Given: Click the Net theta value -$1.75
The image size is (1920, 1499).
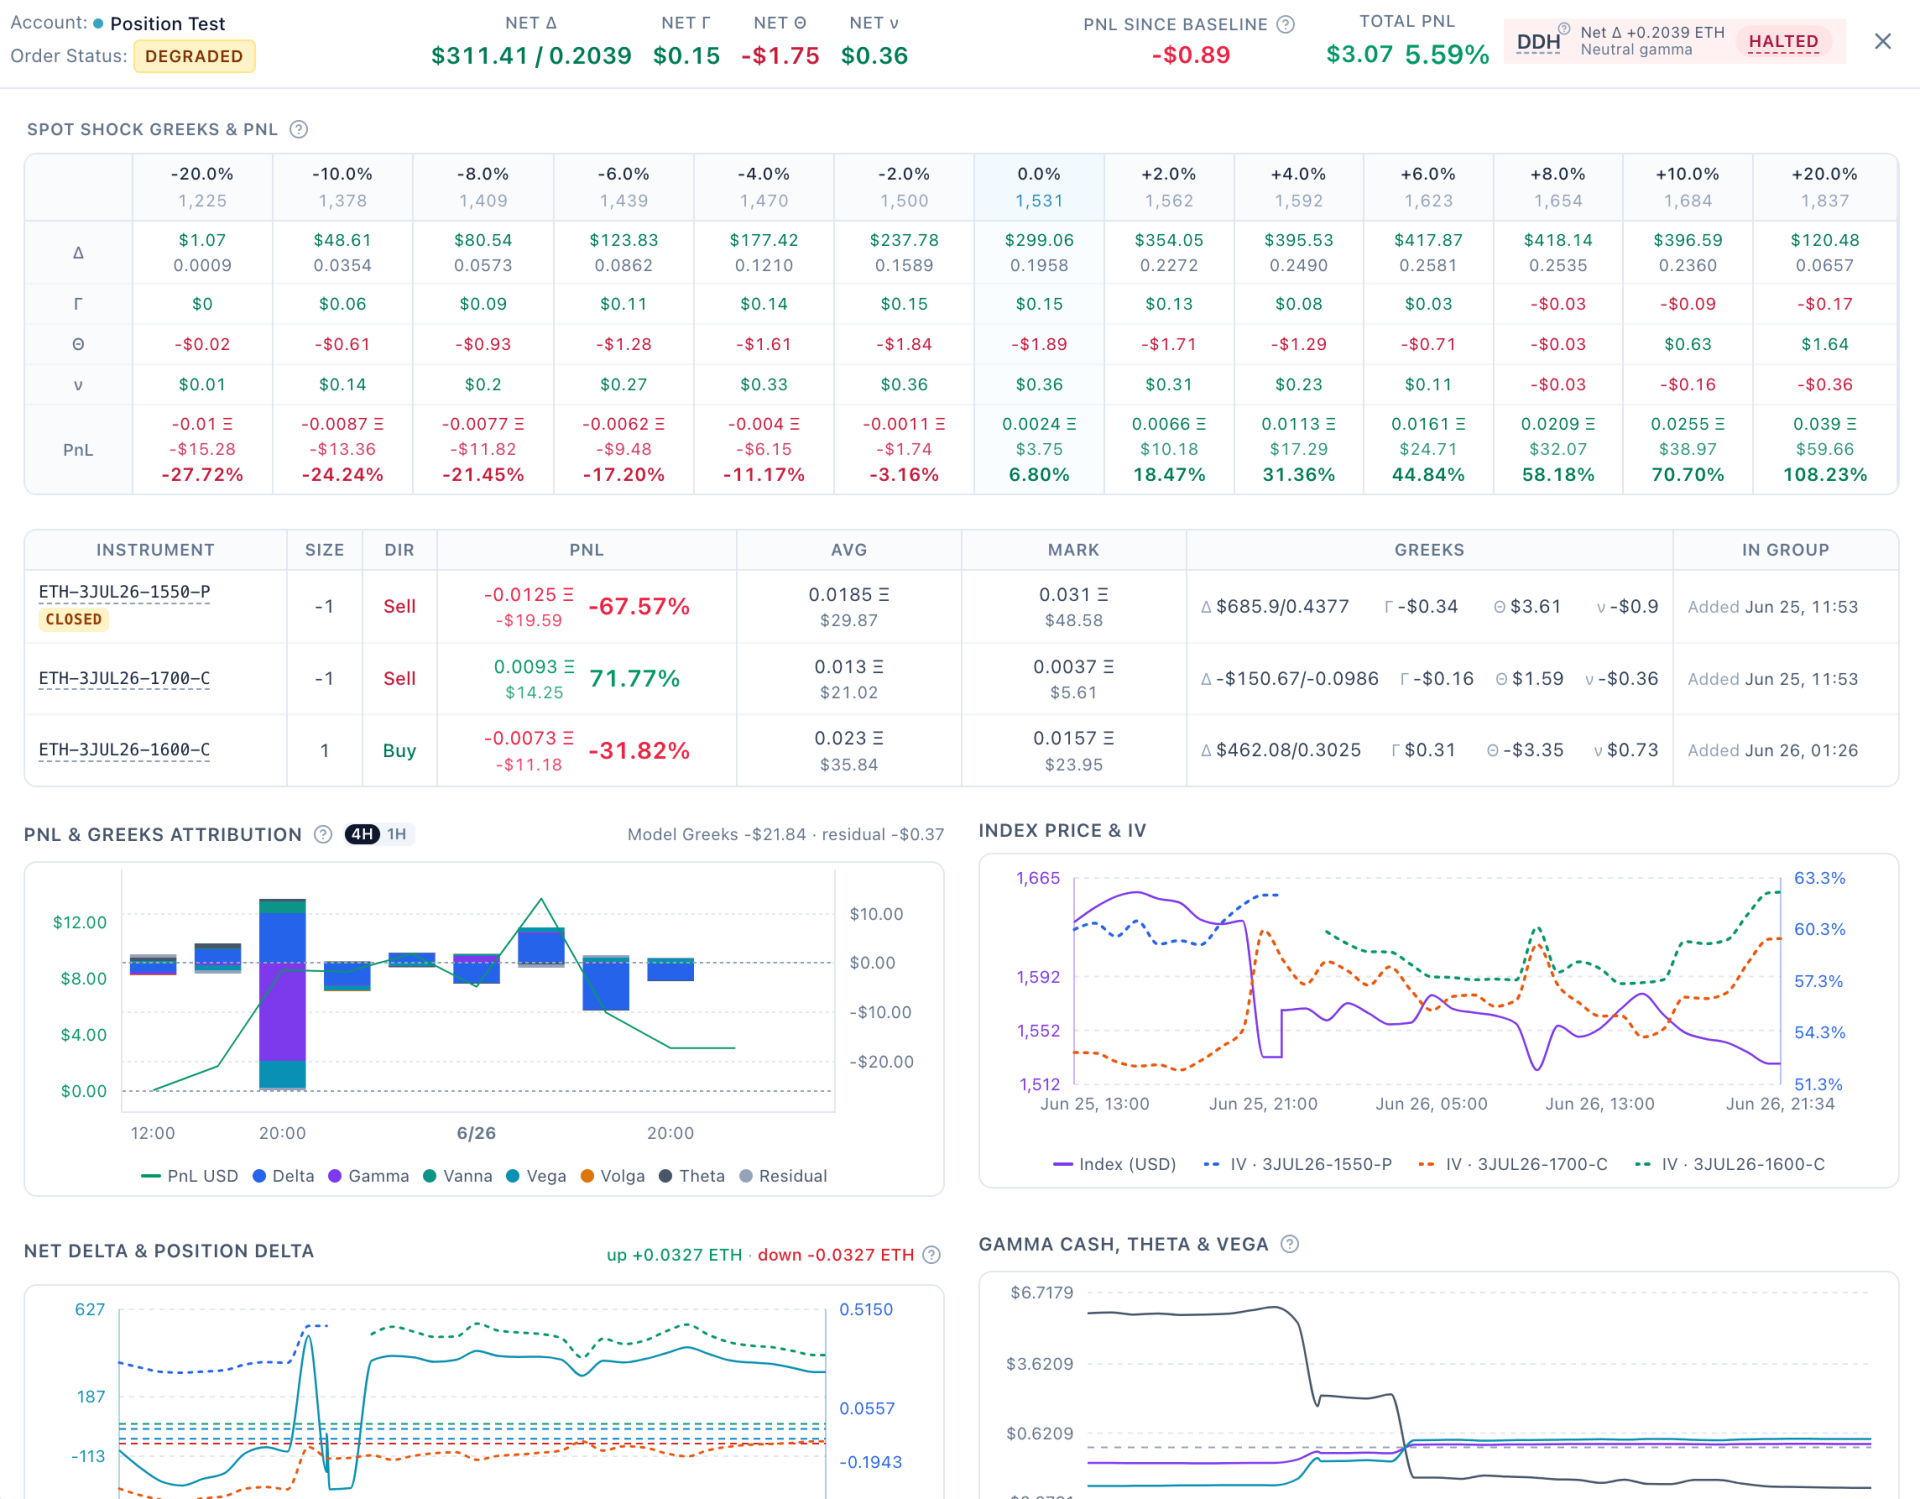Looking at the screenshot, I should click(780, 56).
